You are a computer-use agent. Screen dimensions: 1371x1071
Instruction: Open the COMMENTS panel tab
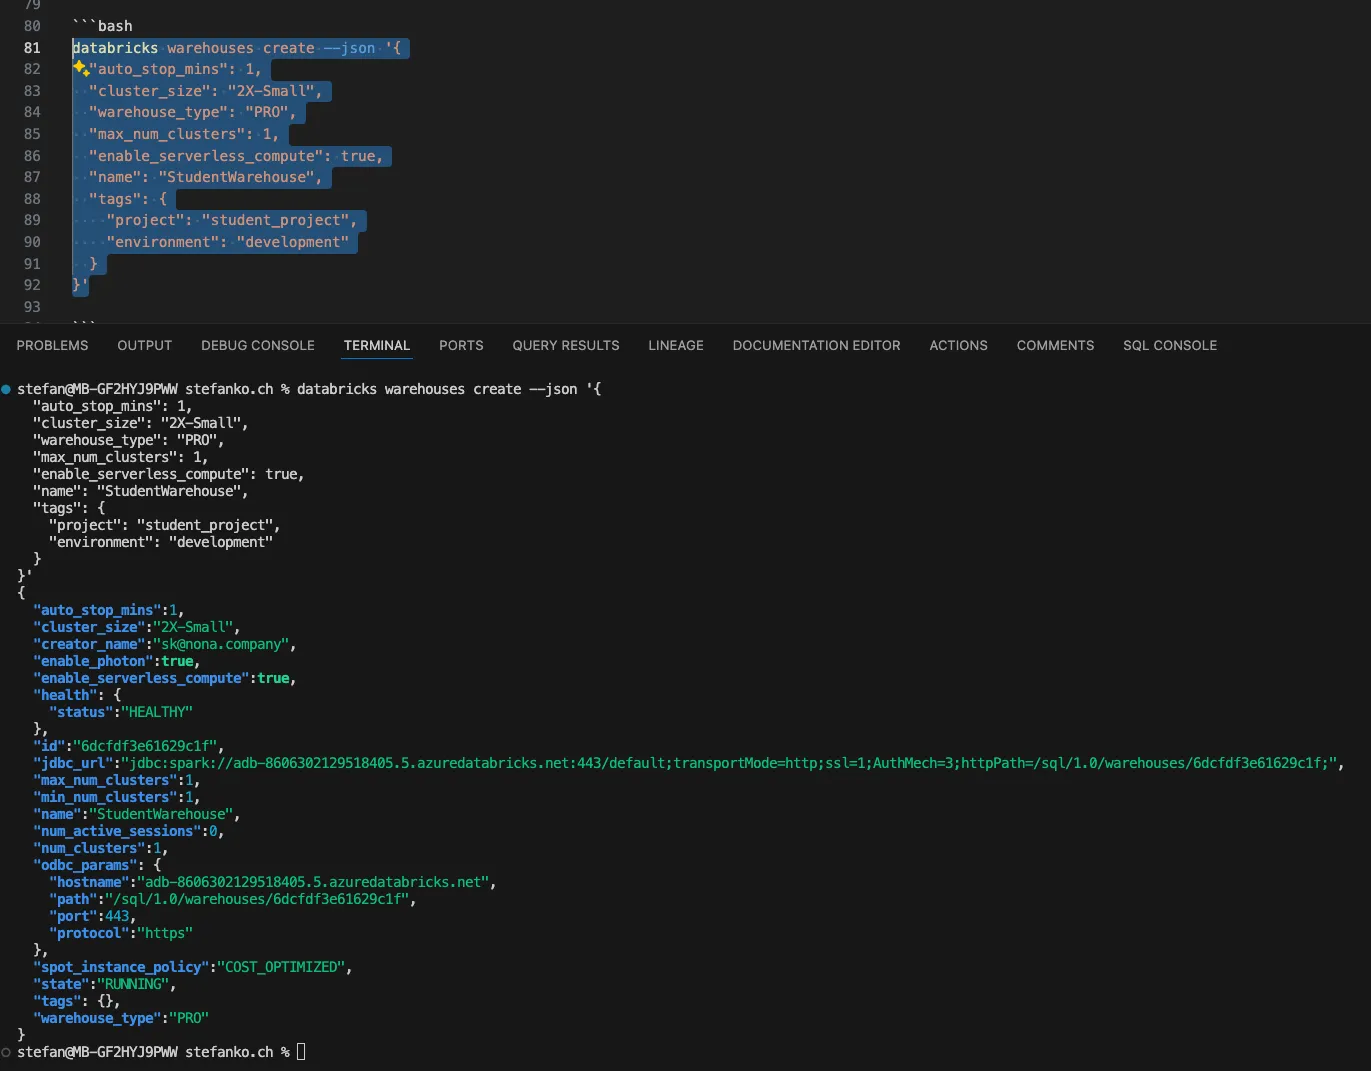pos(1055,345)
